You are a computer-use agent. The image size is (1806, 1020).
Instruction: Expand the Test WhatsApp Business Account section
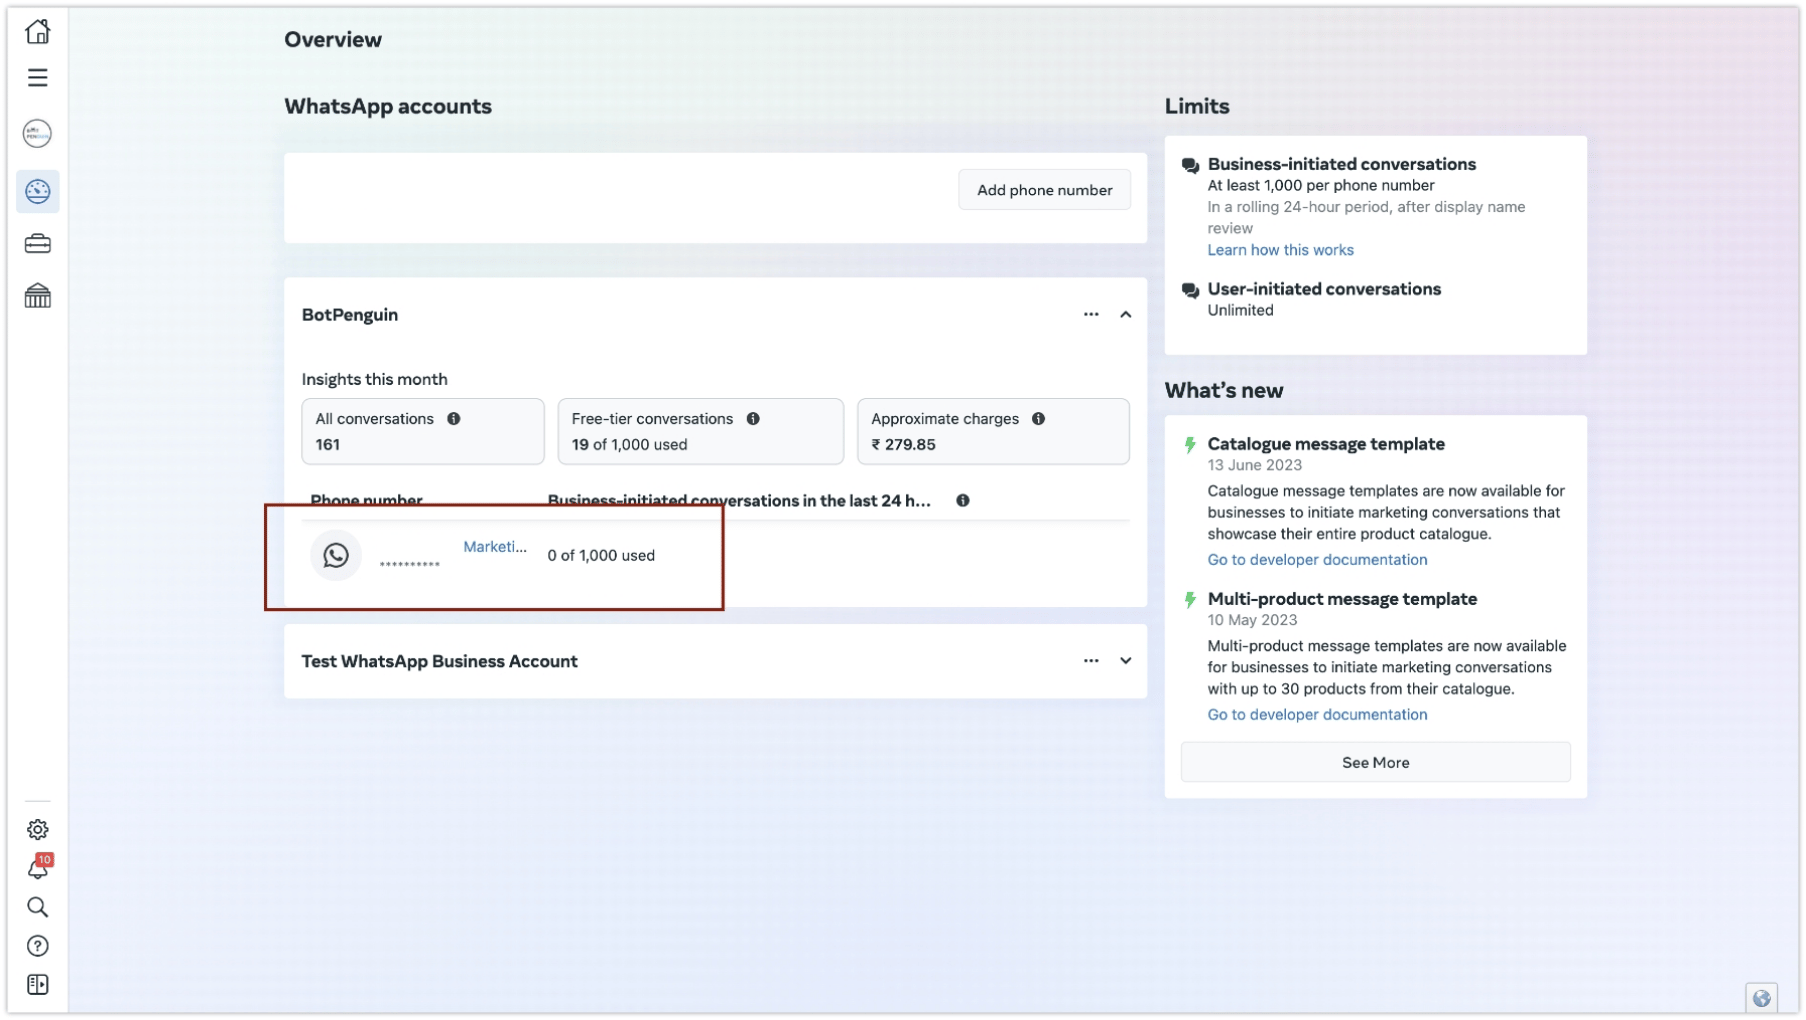[1125, 661]
